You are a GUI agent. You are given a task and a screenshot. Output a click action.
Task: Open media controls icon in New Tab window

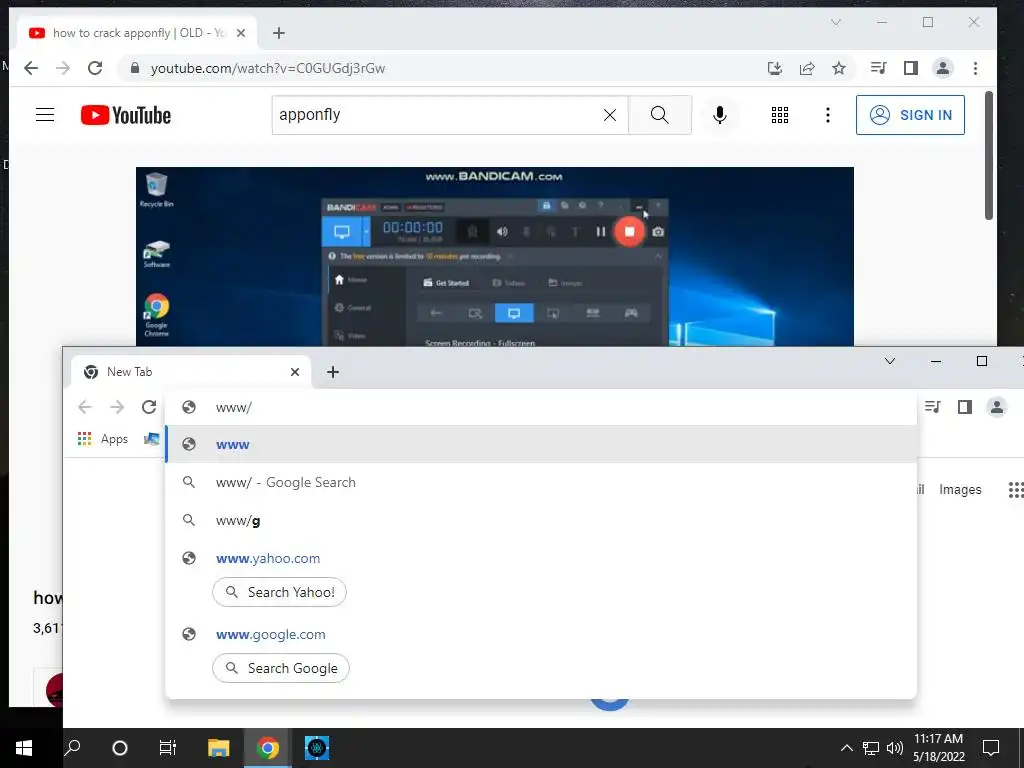(933, 407)
